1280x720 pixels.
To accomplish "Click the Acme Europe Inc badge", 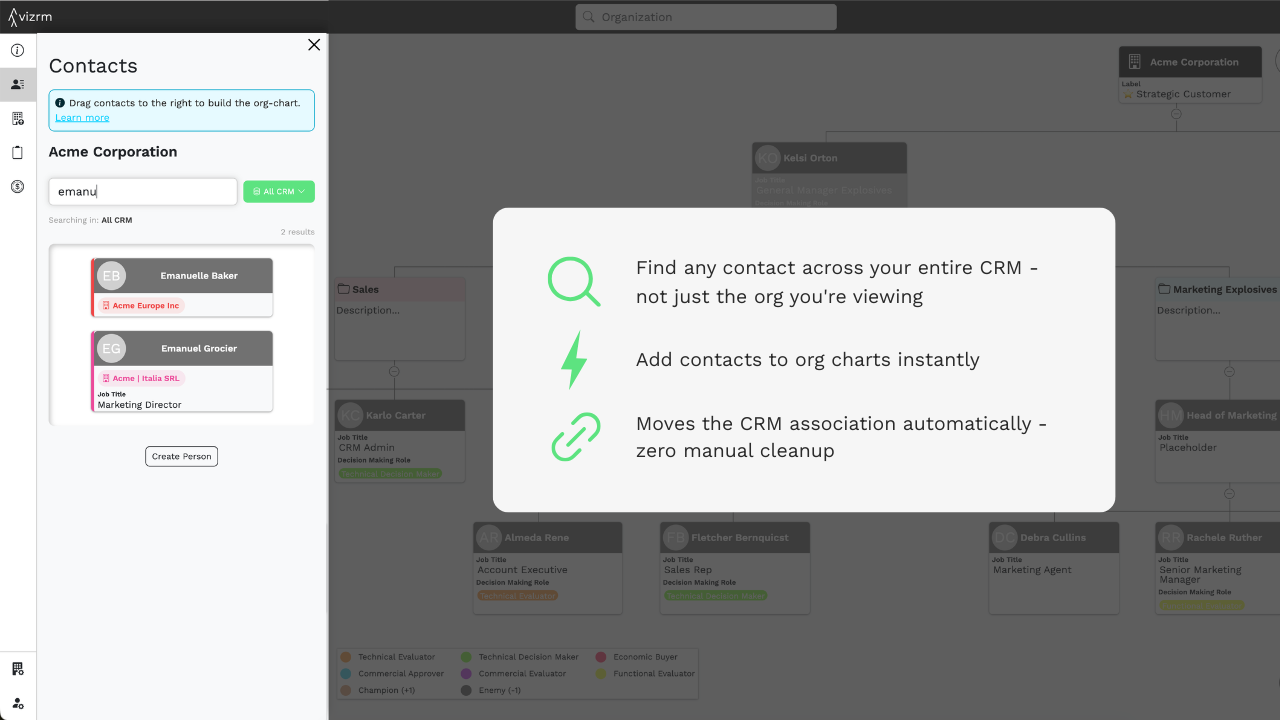I will 142,305.
